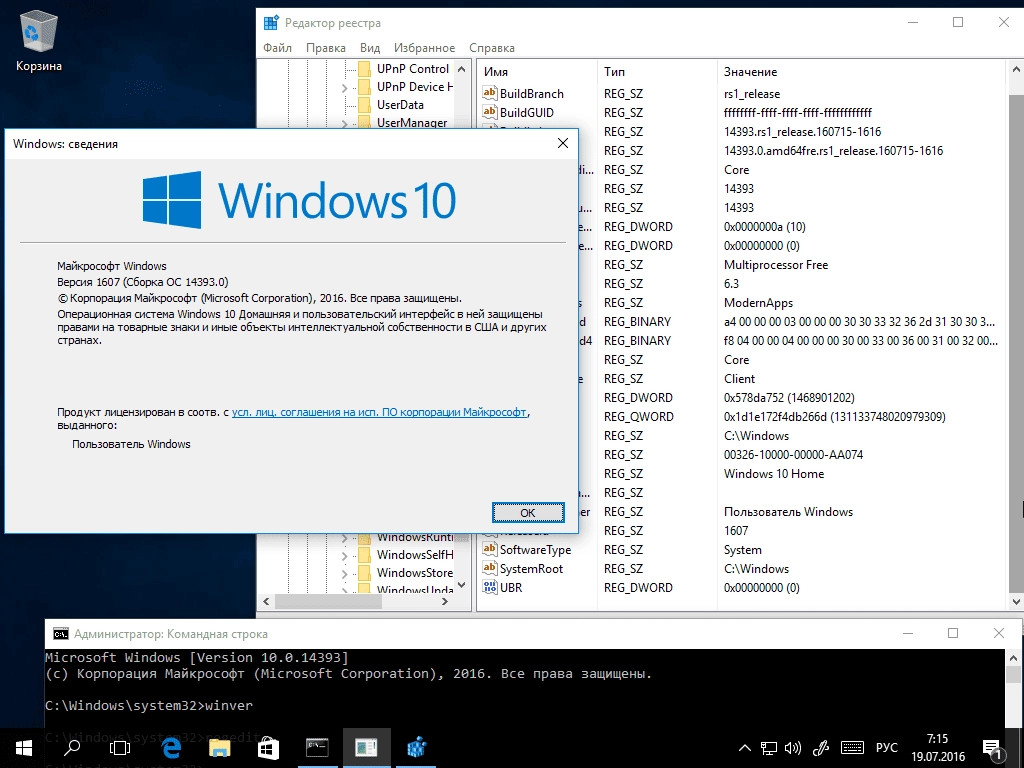The height and width of the screenshot is (768, 1024).
Task: Open the Store from the taskbar
Action: coord(268,748)
